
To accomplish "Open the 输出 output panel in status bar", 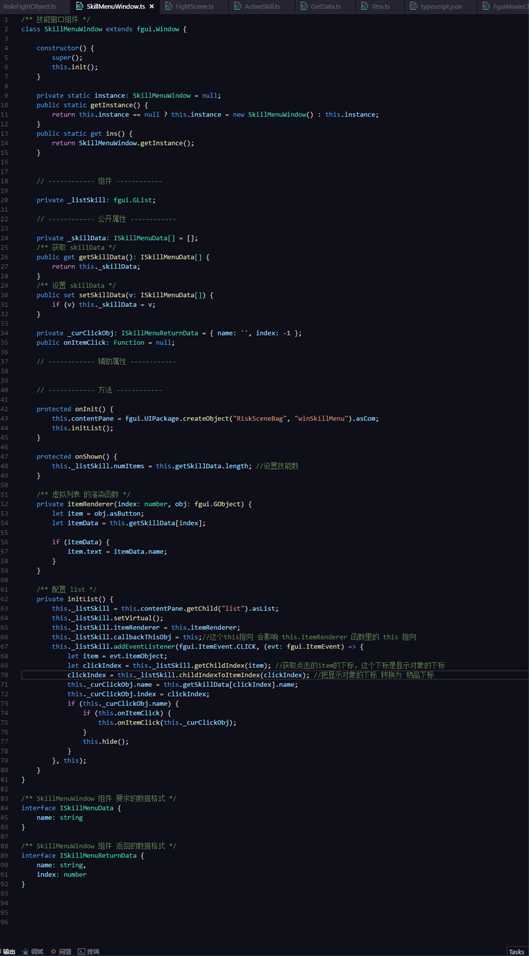I will [9, 951].
